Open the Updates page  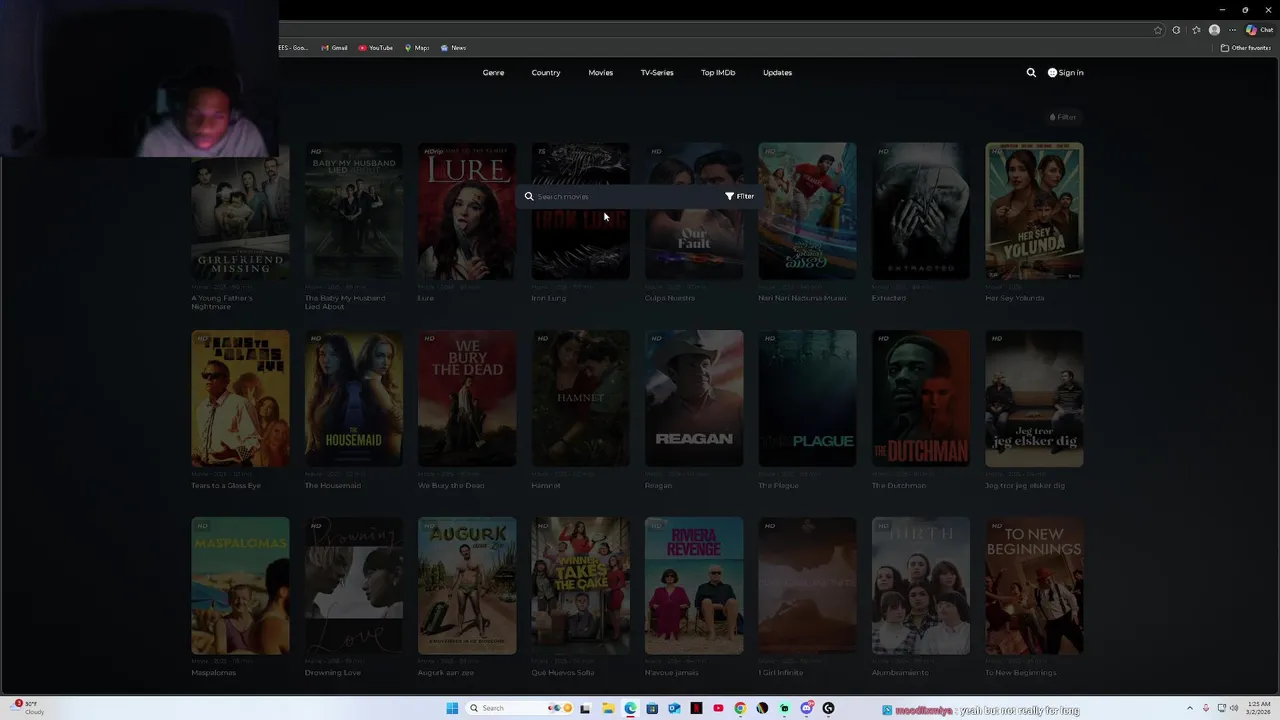point(777,72)
